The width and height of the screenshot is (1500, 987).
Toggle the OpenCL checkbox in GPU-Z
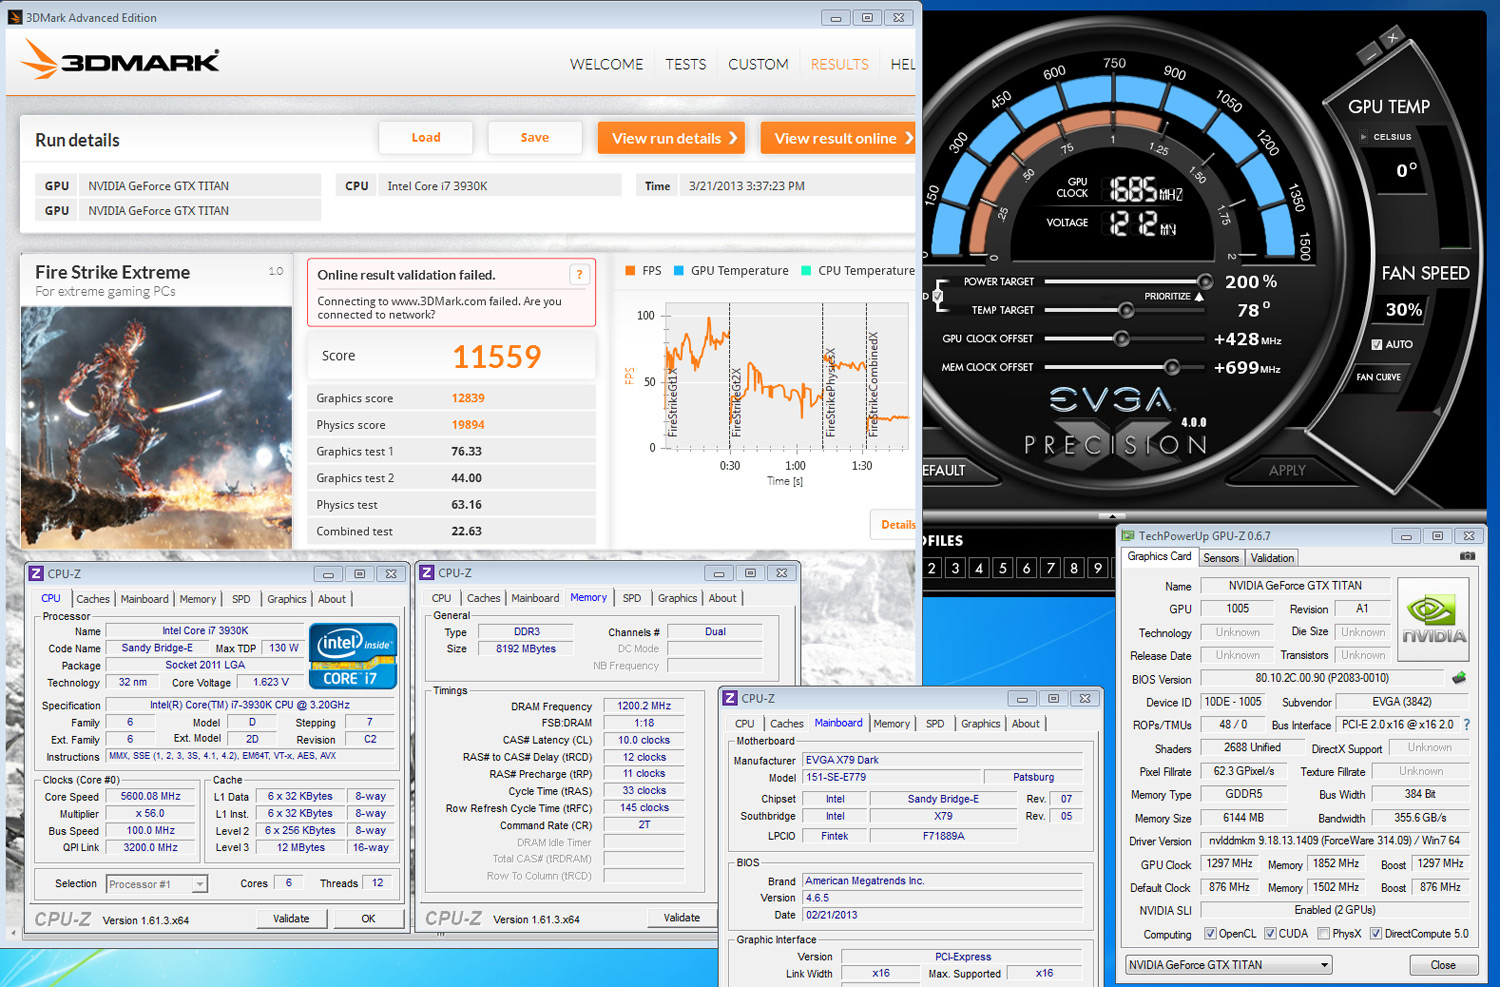coord(1211,934)
